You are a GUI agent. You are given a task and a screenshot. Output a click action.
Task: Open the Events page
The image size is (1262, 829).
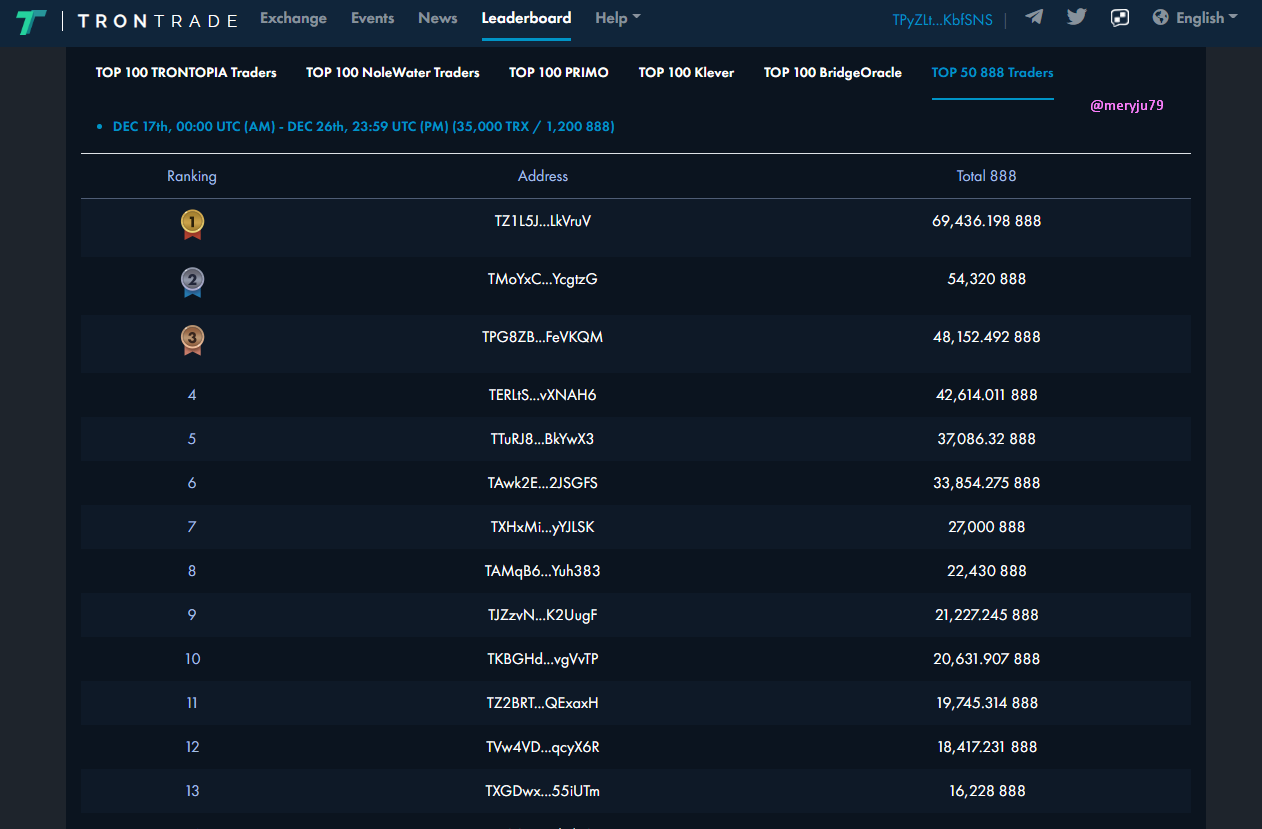[372, 18]
